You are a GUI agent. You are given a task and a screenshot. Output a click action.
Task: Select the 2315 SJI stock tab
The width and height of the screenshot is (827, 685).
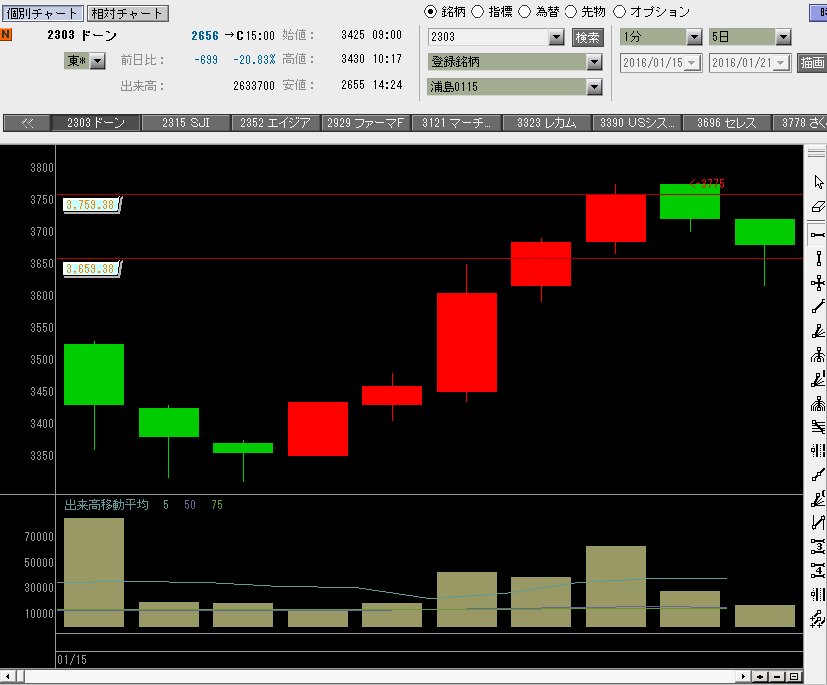(186, 123)
